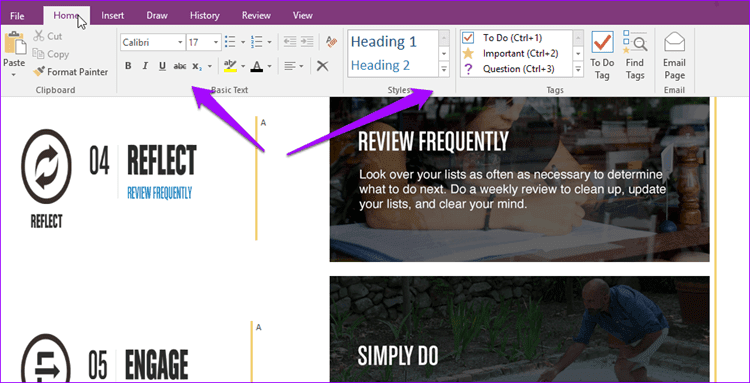Expand the bullet list style arrow

click(243, 42)
